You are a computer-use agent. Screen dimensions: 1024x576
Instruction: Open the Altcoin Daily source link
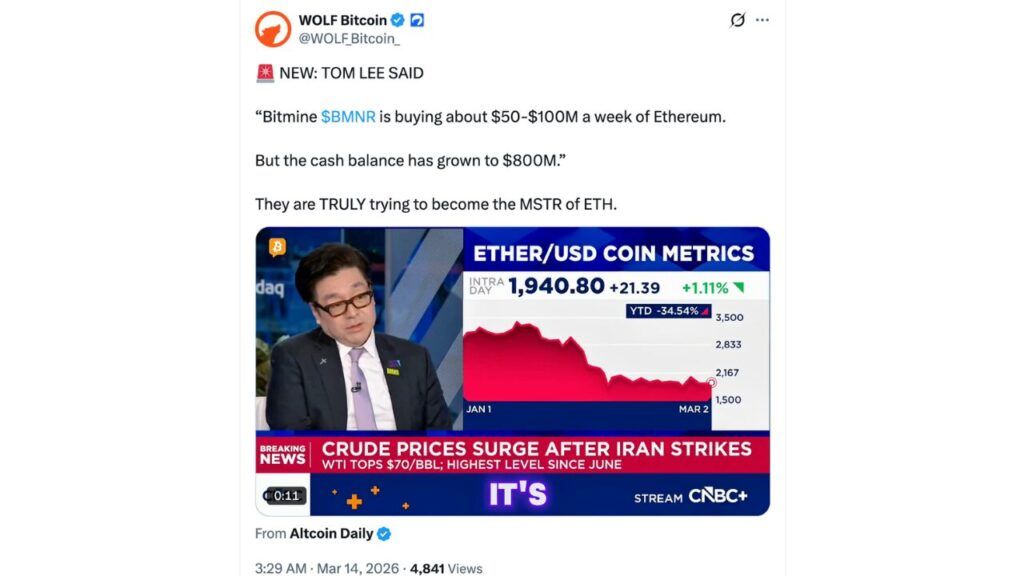pyautogui.click(x=331, y=534)
